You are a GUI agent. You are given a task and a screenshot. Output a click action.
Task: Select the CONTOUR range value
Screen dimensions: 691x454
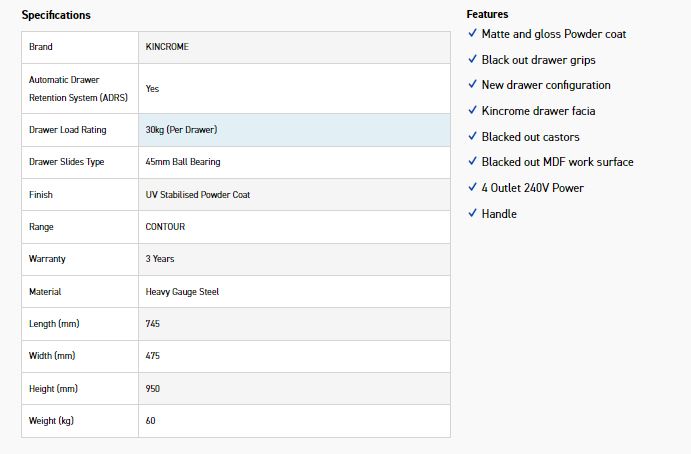(x=165, y=227)
